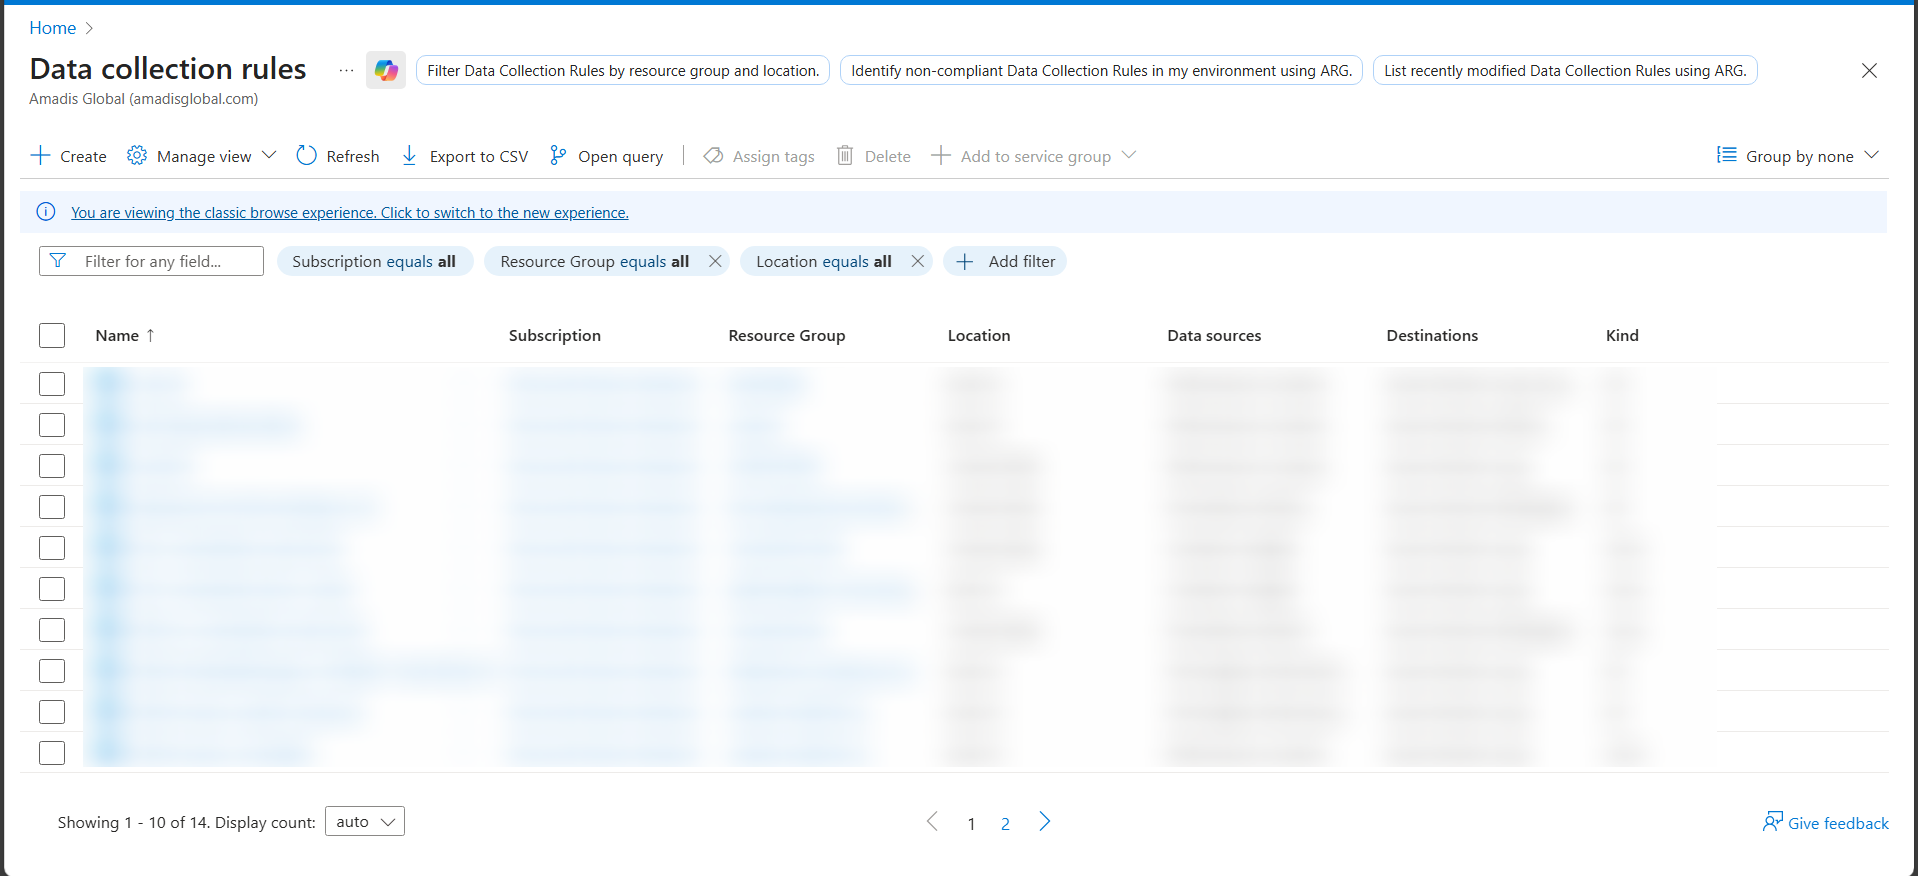Open the Display count auto dropdown
This screenshot has height=876, width=1918.
tap(365, 822)
